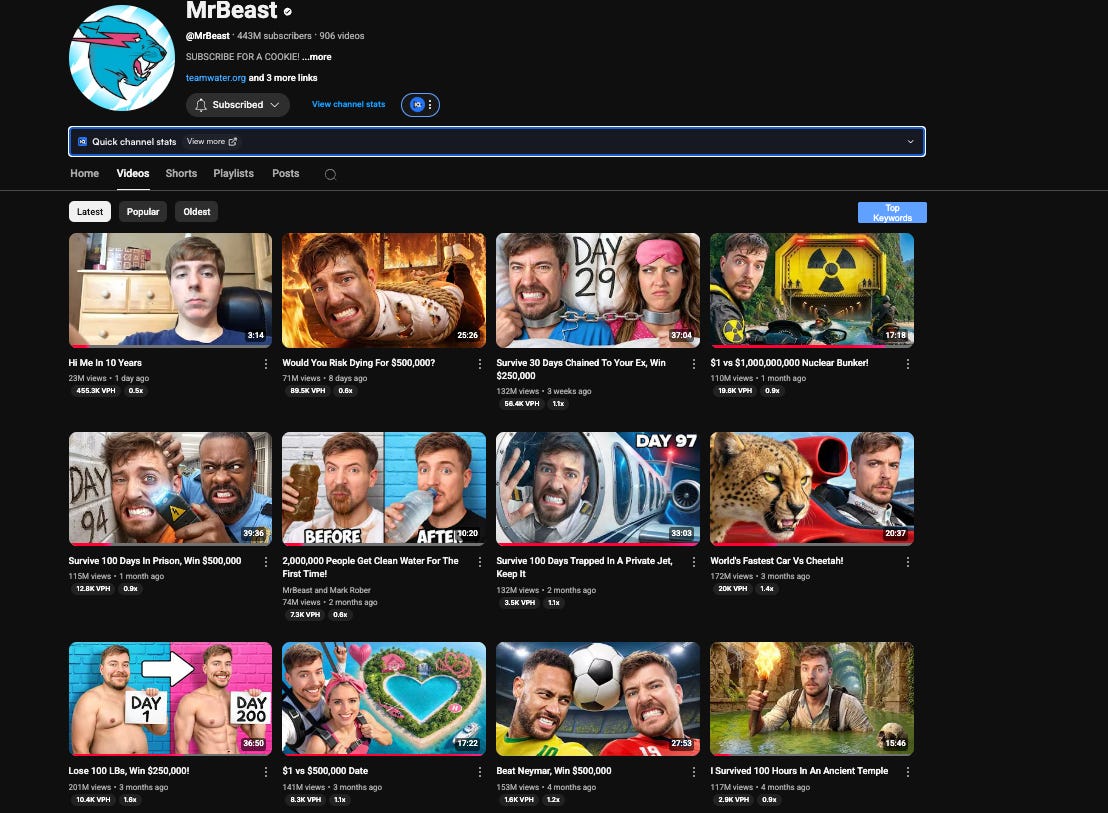The height and width of the screenshot is (813, 1108).
Task: Click '19.6K VPH' badge
Action: [x=735, y=391]
